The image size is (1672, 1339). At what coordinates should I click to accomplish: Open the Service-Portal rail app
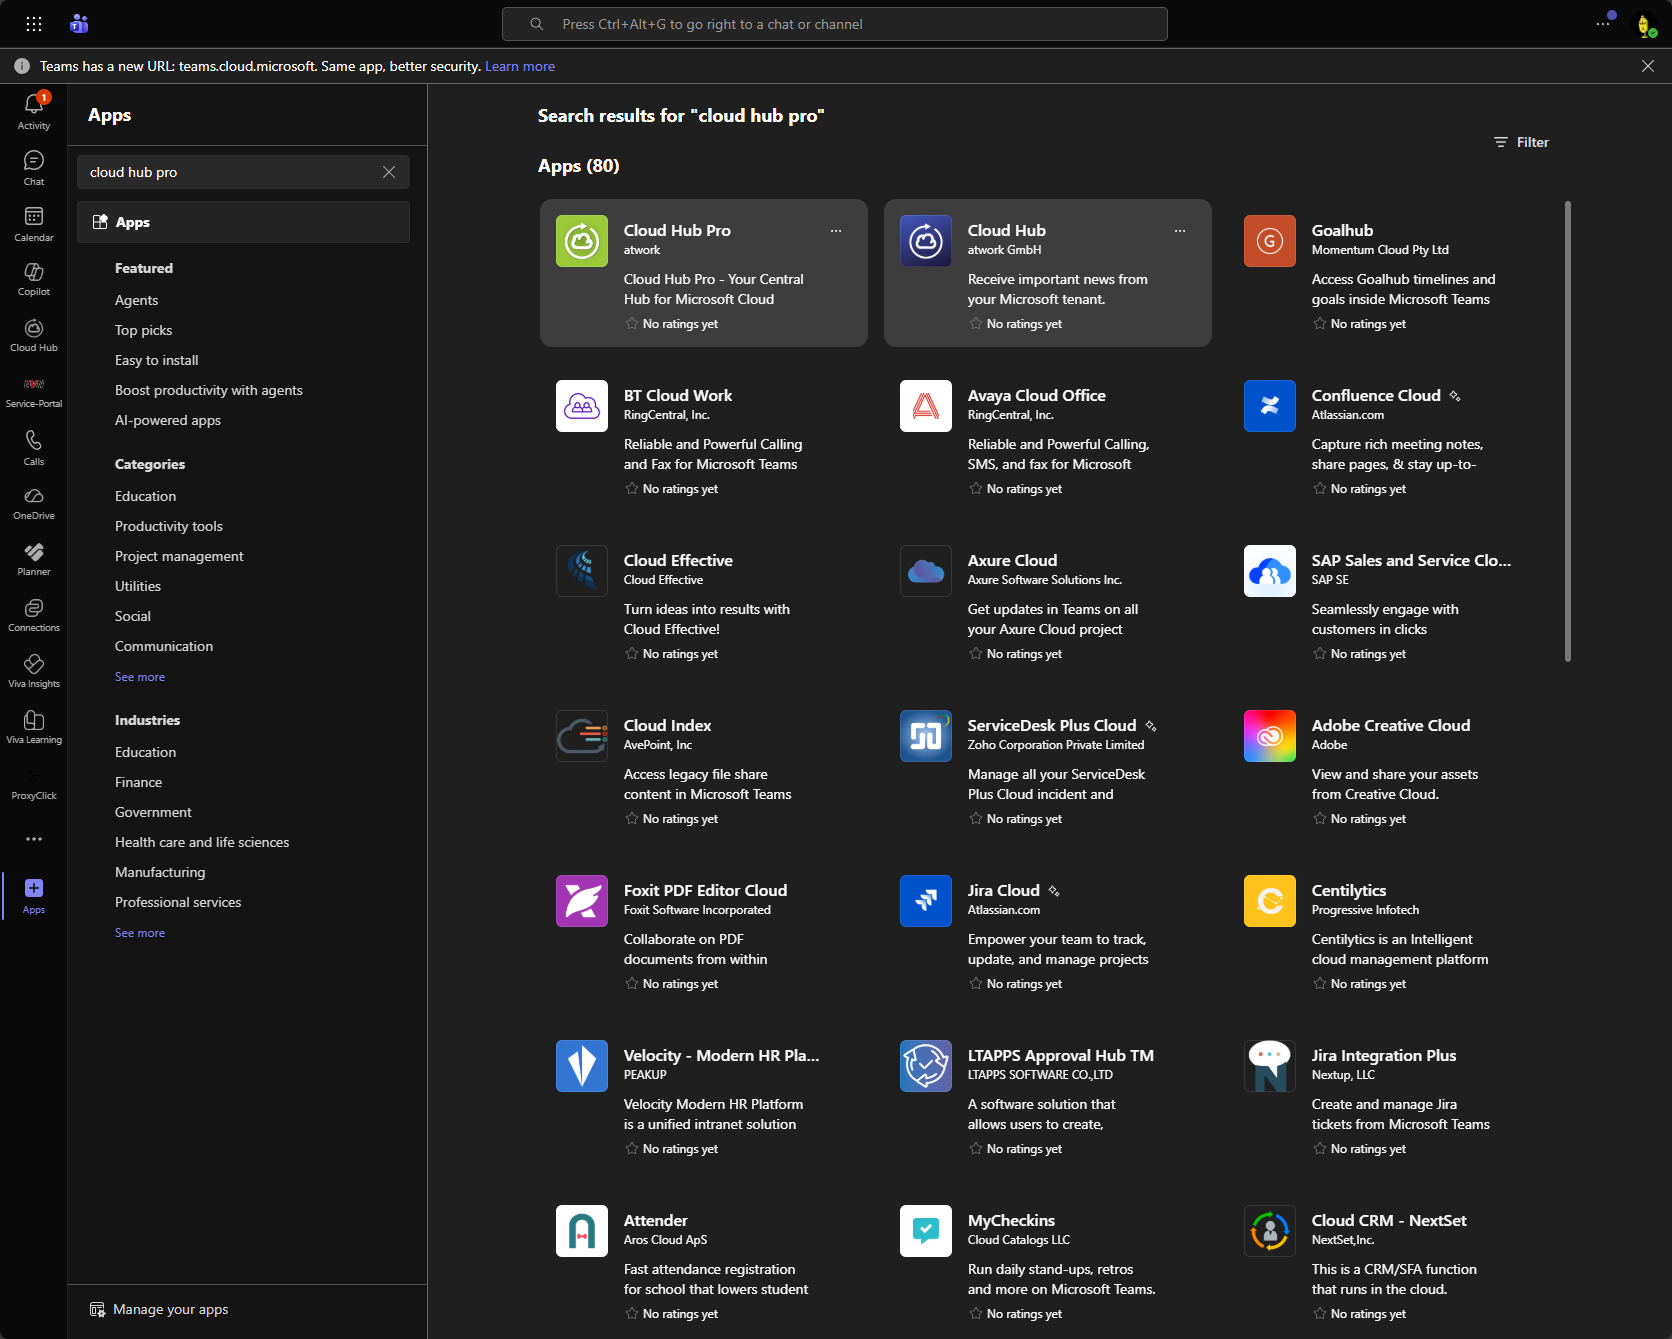point(34,392)
